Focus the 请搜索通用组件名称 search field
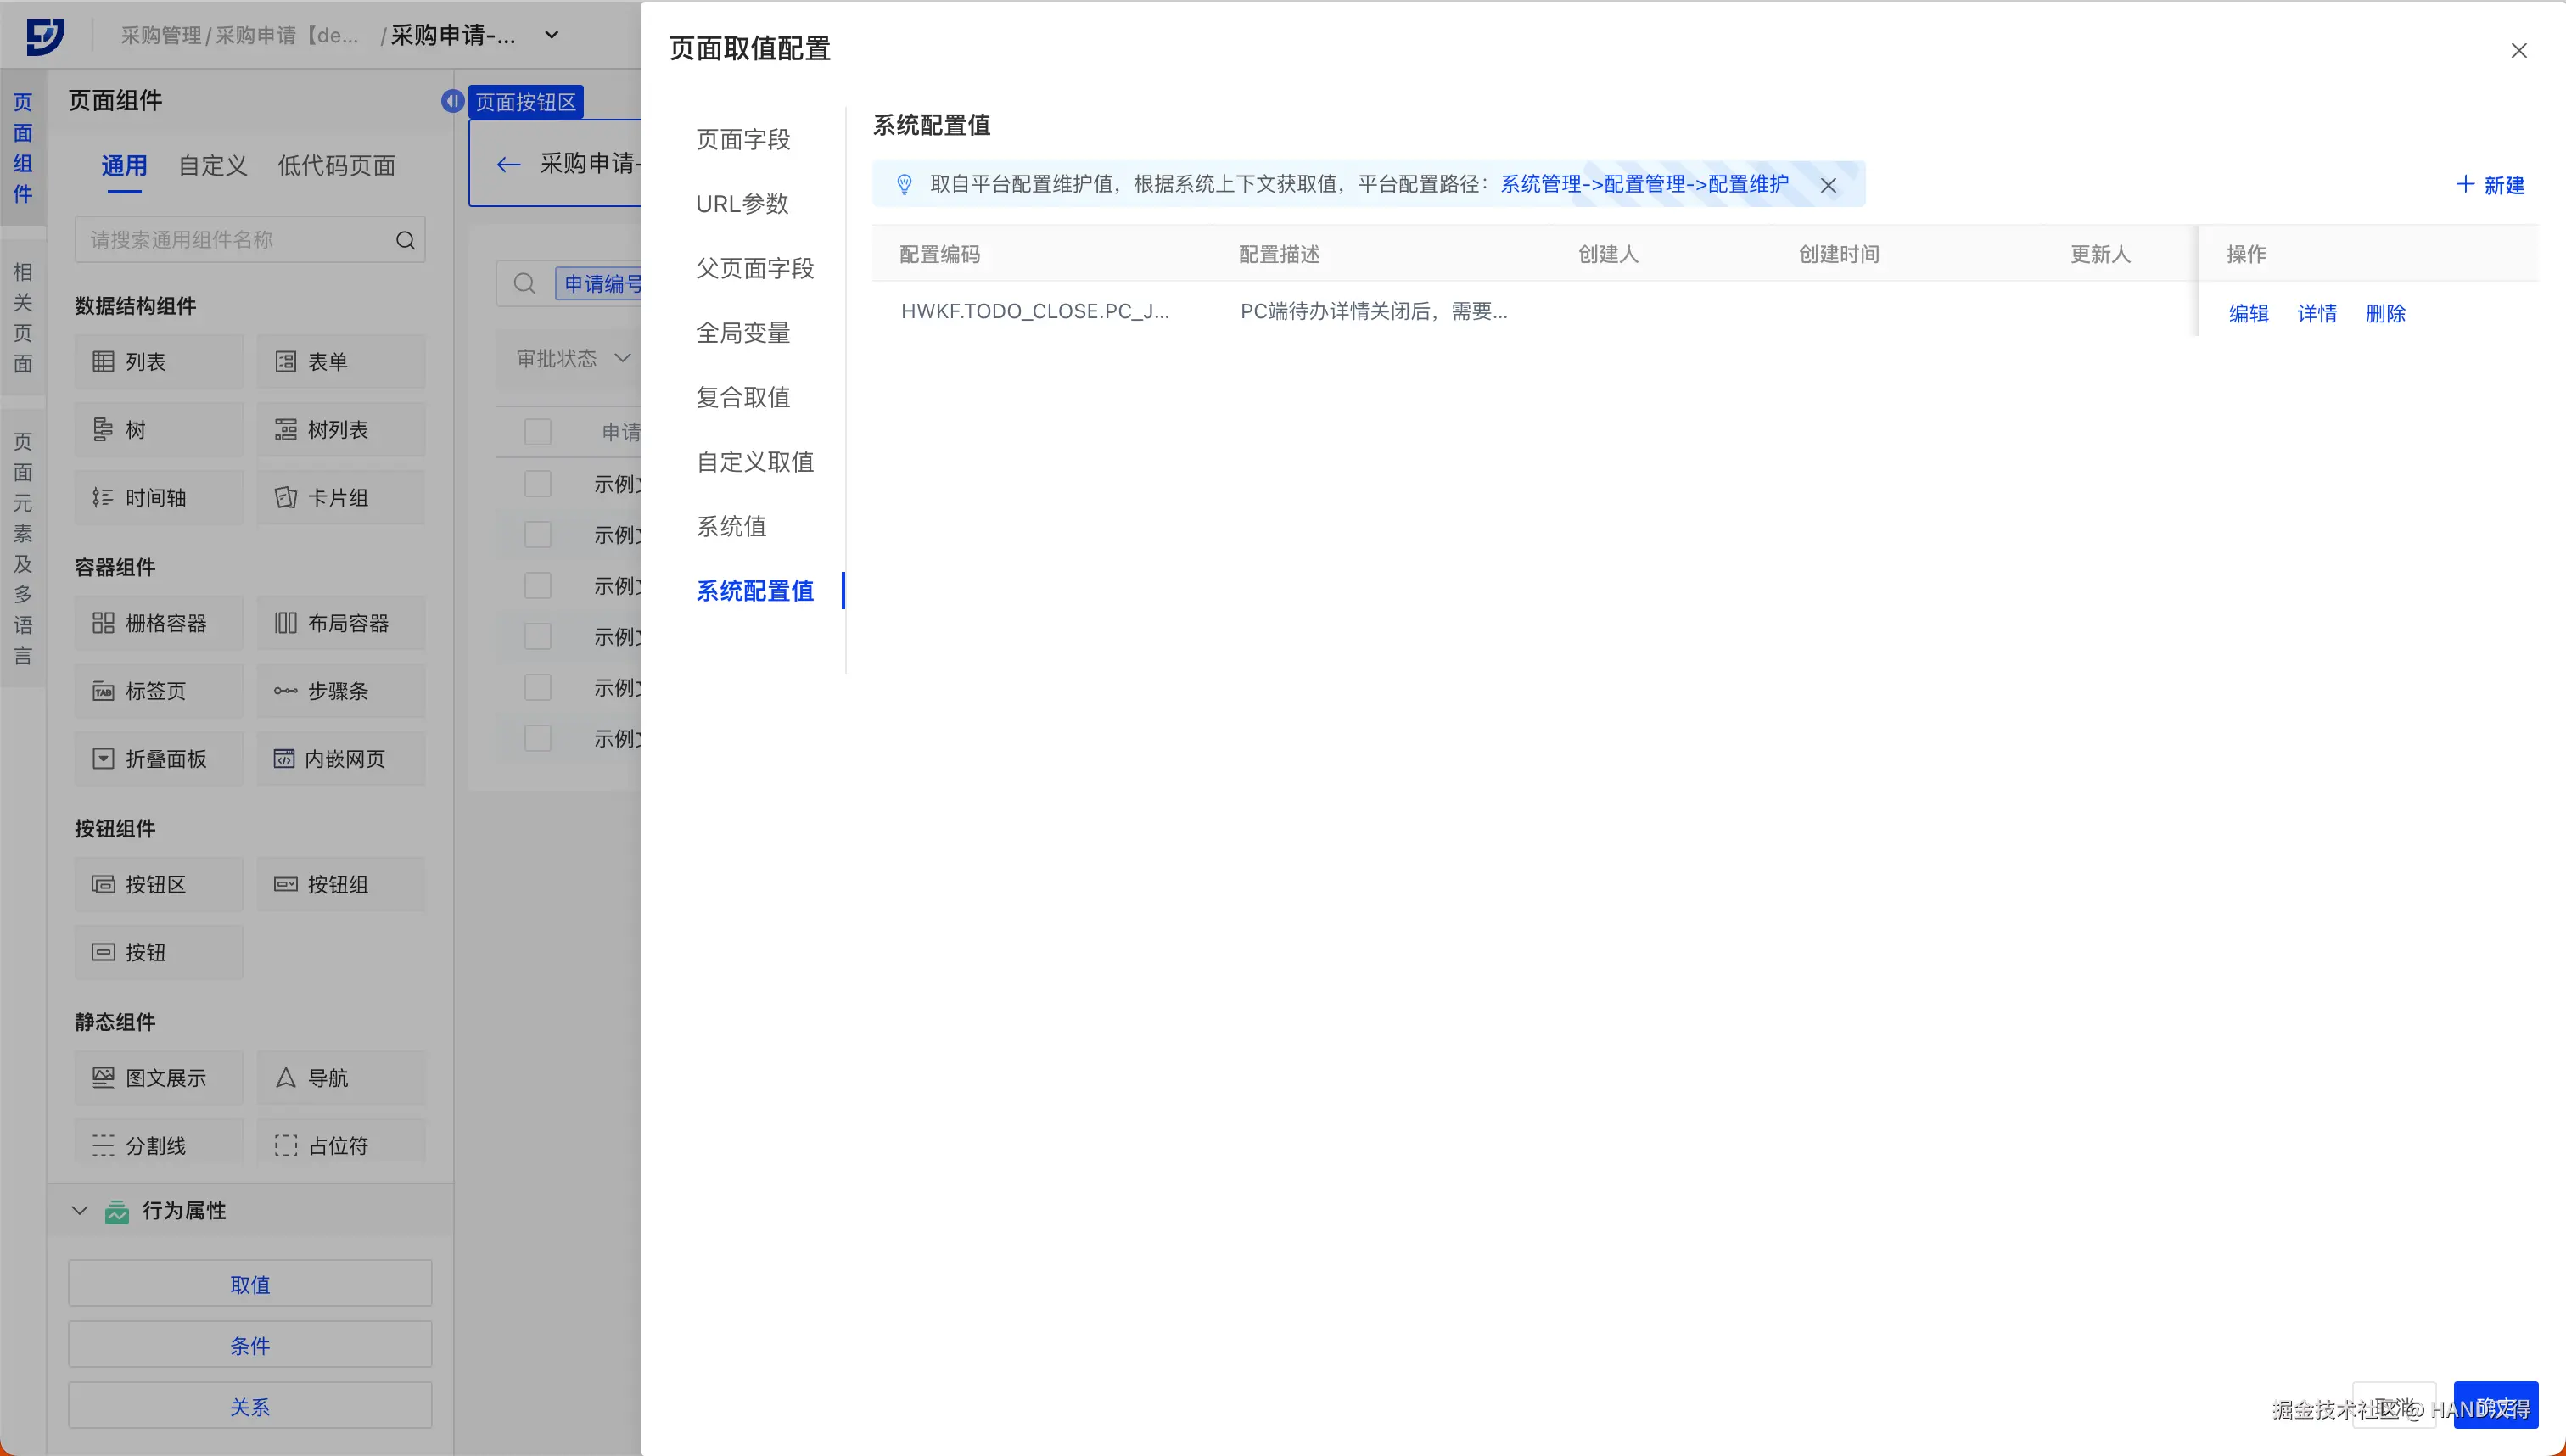 pyautogui.click(x=235, y=240)
